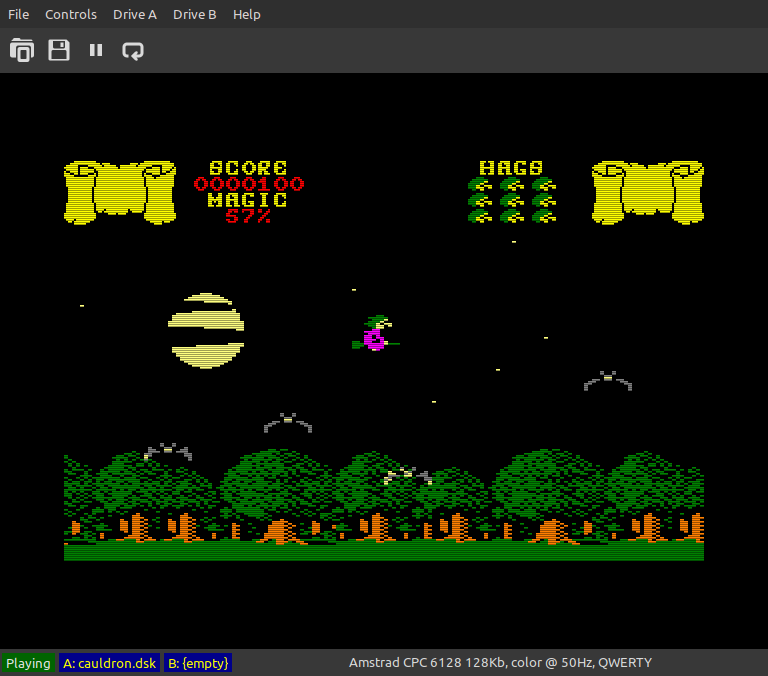Open the File menu
The image size is (768, 676).
coord(19,15)
